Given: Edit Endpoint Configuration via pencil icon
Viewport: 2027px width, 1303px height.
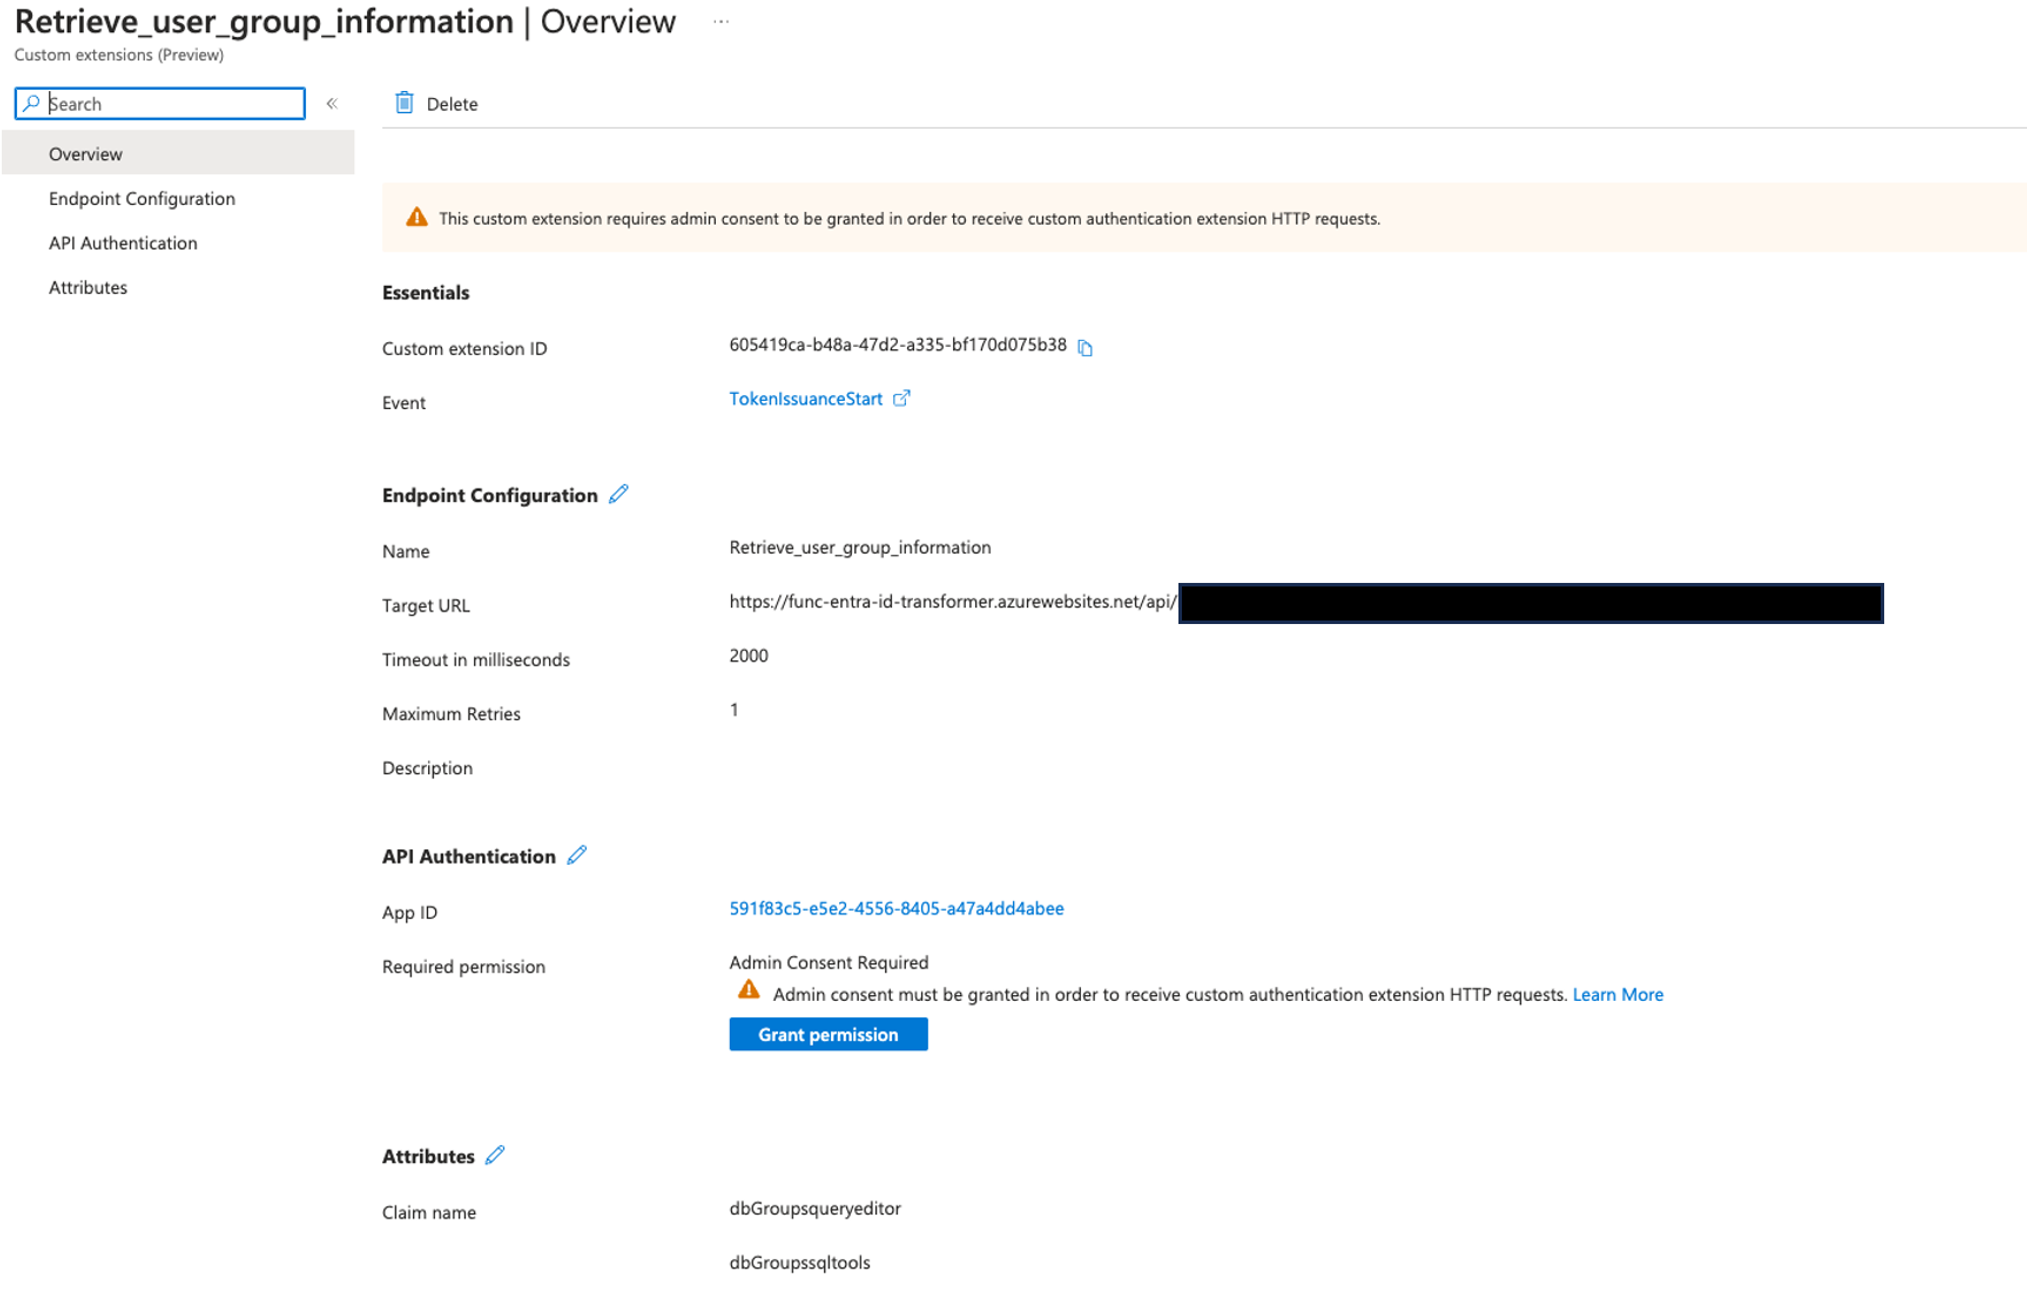Looking at the screenshot, I should point(619,494).
